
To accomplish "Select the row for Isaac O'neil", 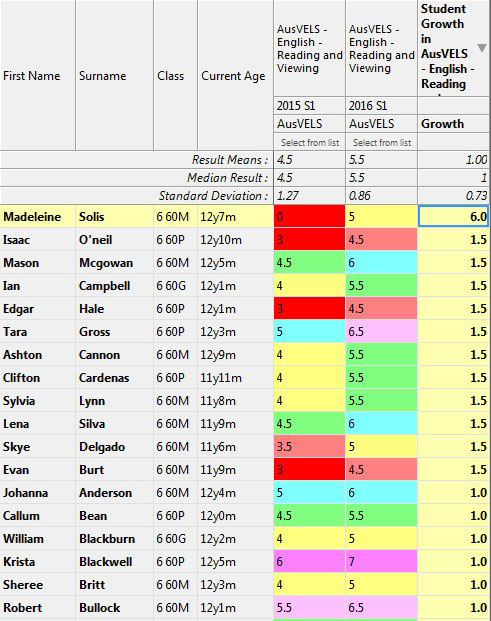I will click(x=246, y=240).
